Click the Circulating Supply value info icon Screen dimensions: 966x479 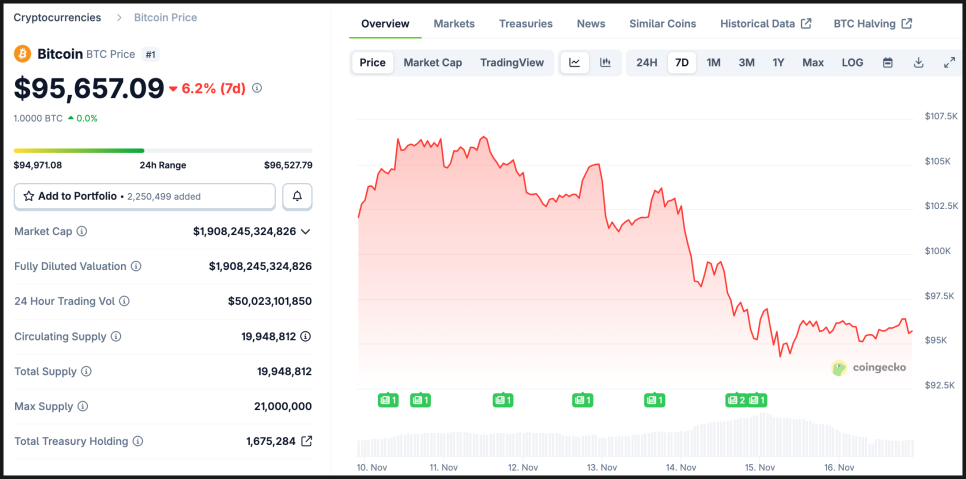[305, 337]
